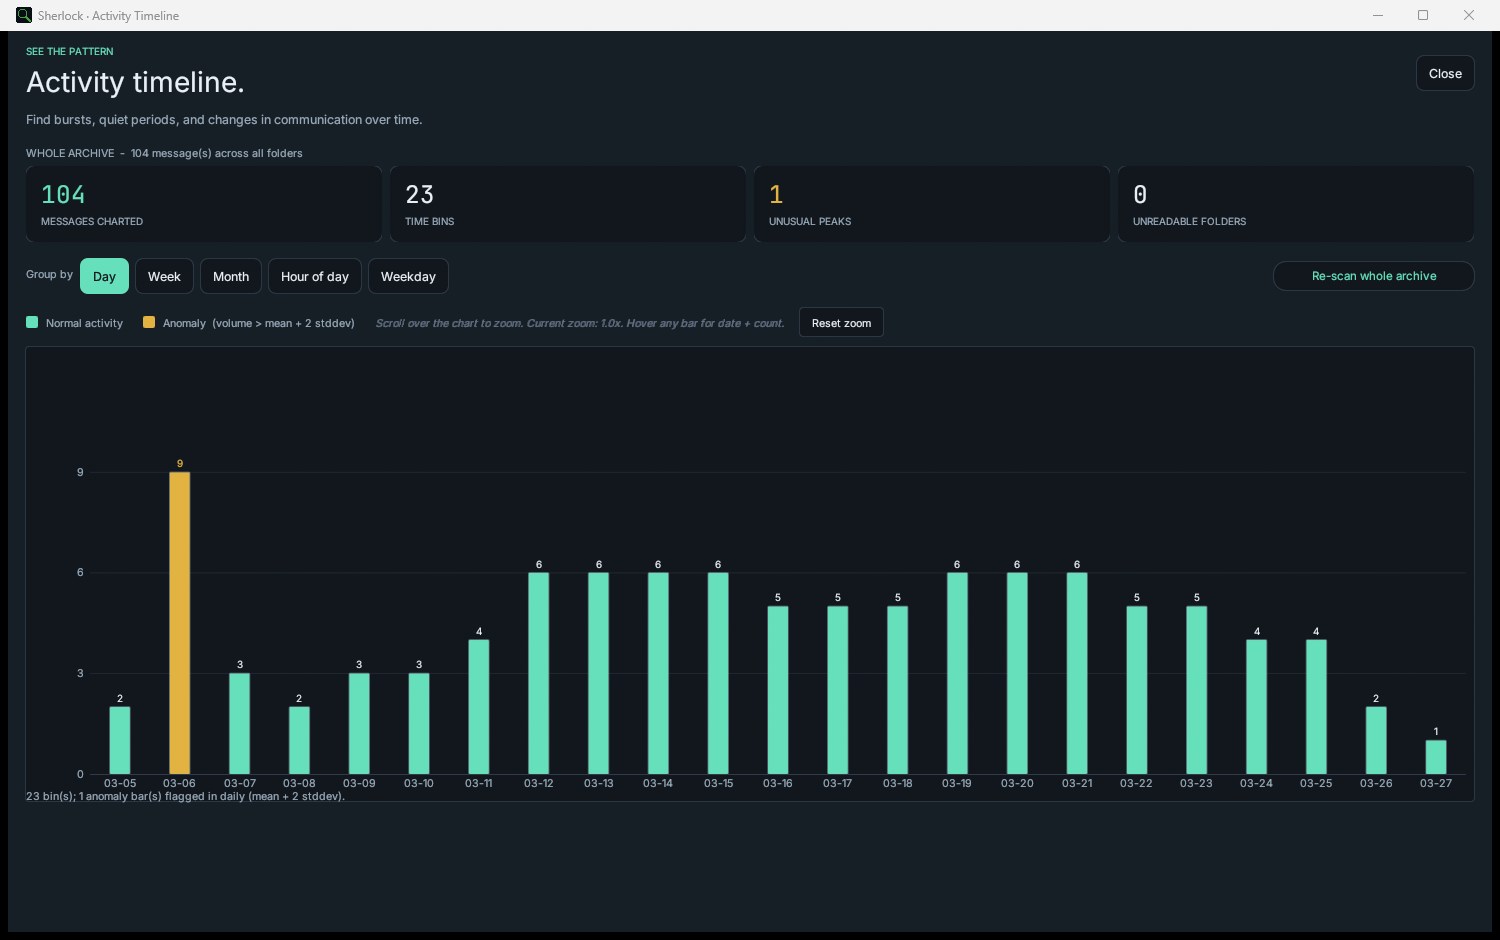Click the teal Normal activity legend swatch
The image size is (1500, 940).
[x=32, y=322]
